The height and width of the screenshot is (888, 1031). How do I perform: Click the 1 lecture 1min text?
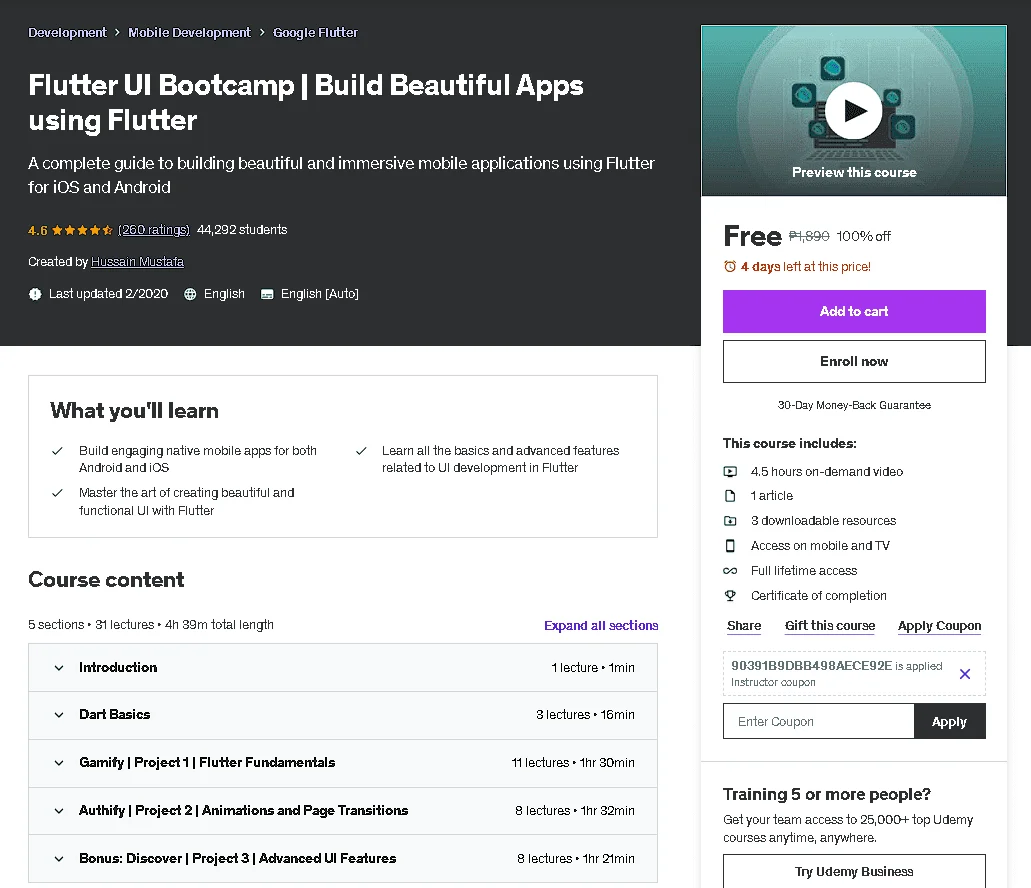click(x=593, y=667)
